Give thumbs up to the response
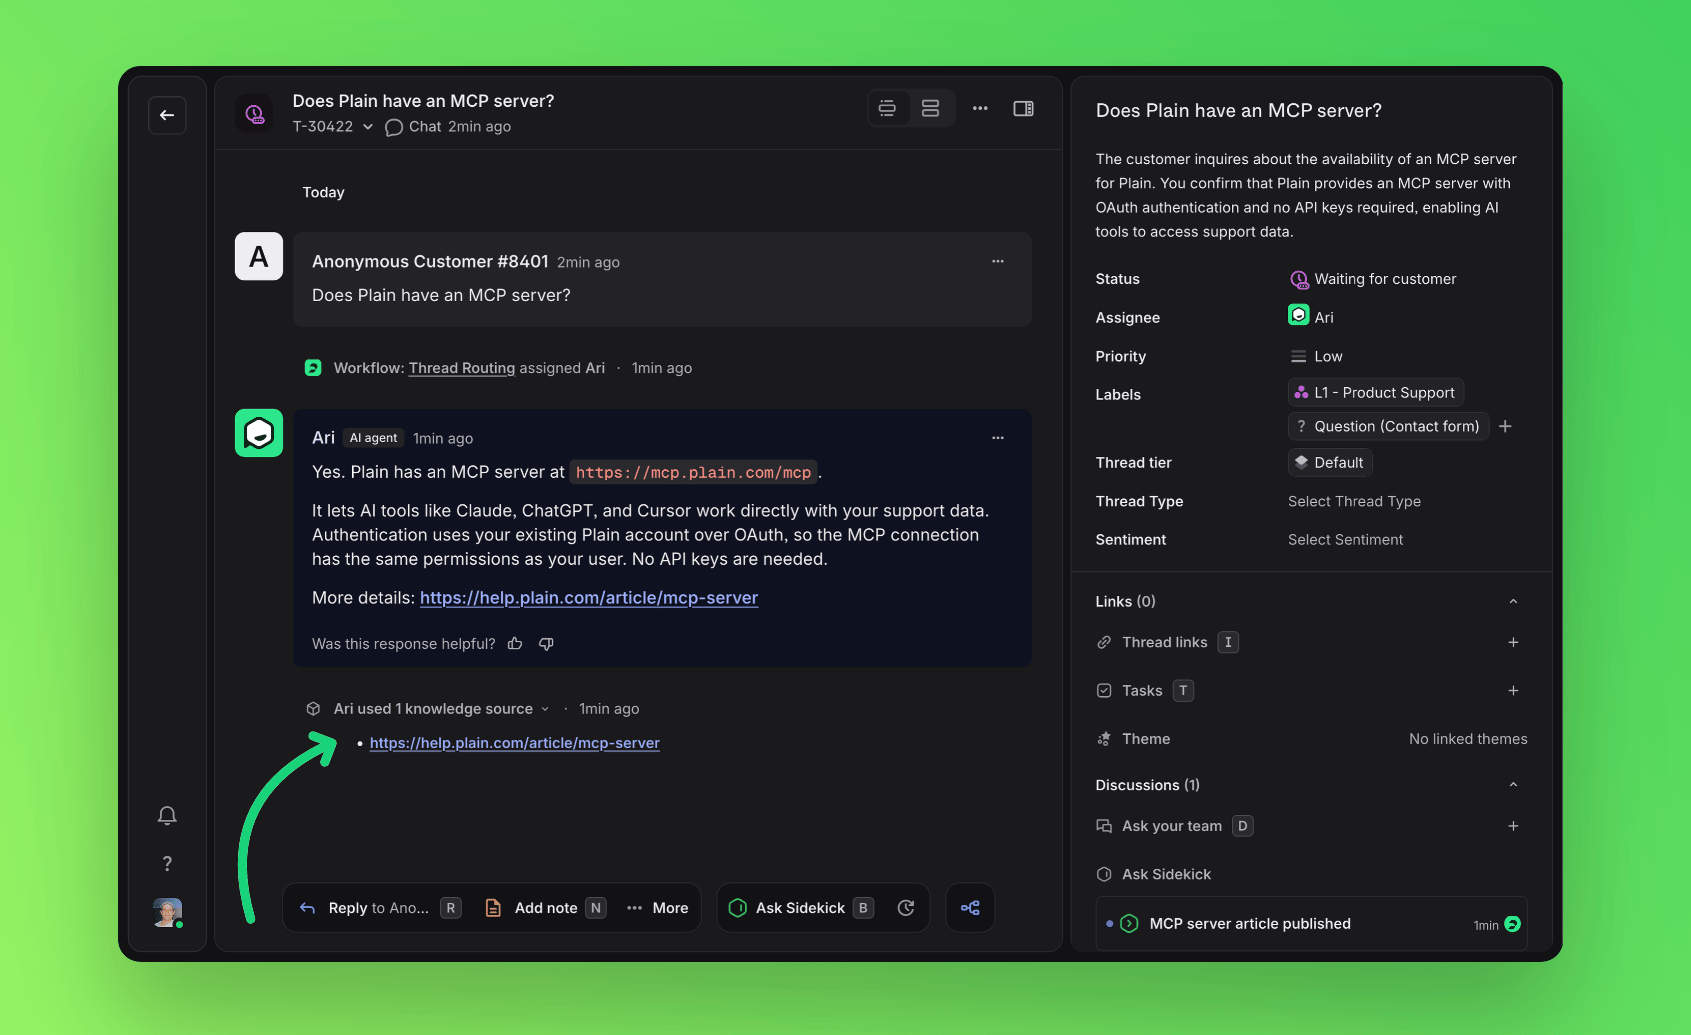Screen dimensions: 1691x1035 click(x=515, y=644)
